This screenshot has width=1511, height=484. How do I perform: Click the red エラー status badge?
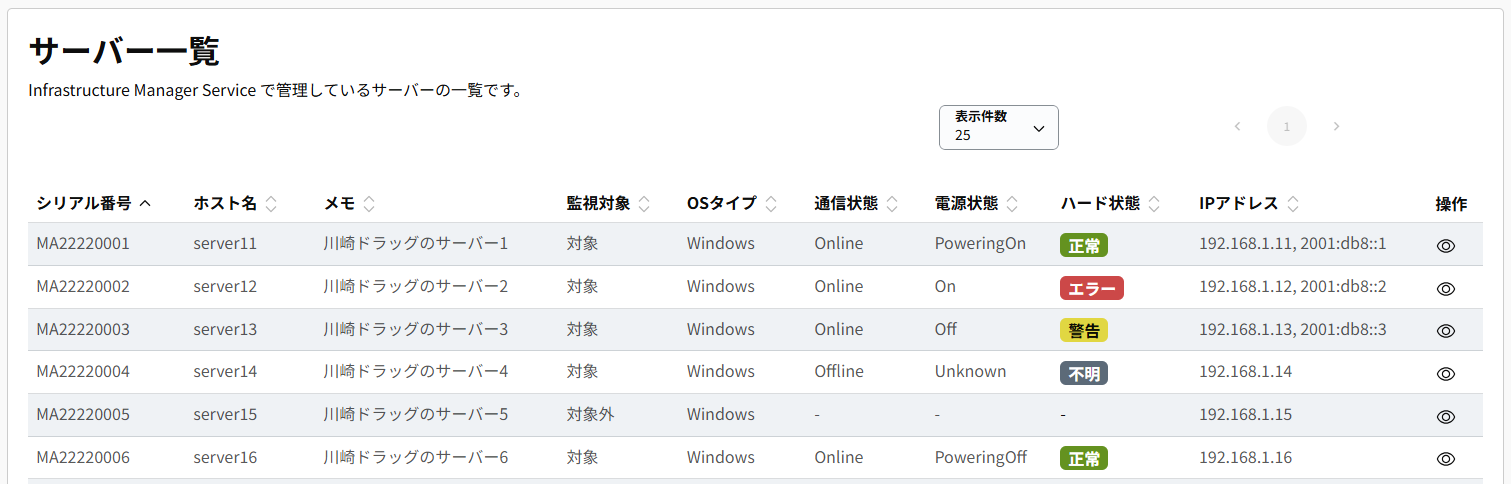click(1091, 288)
